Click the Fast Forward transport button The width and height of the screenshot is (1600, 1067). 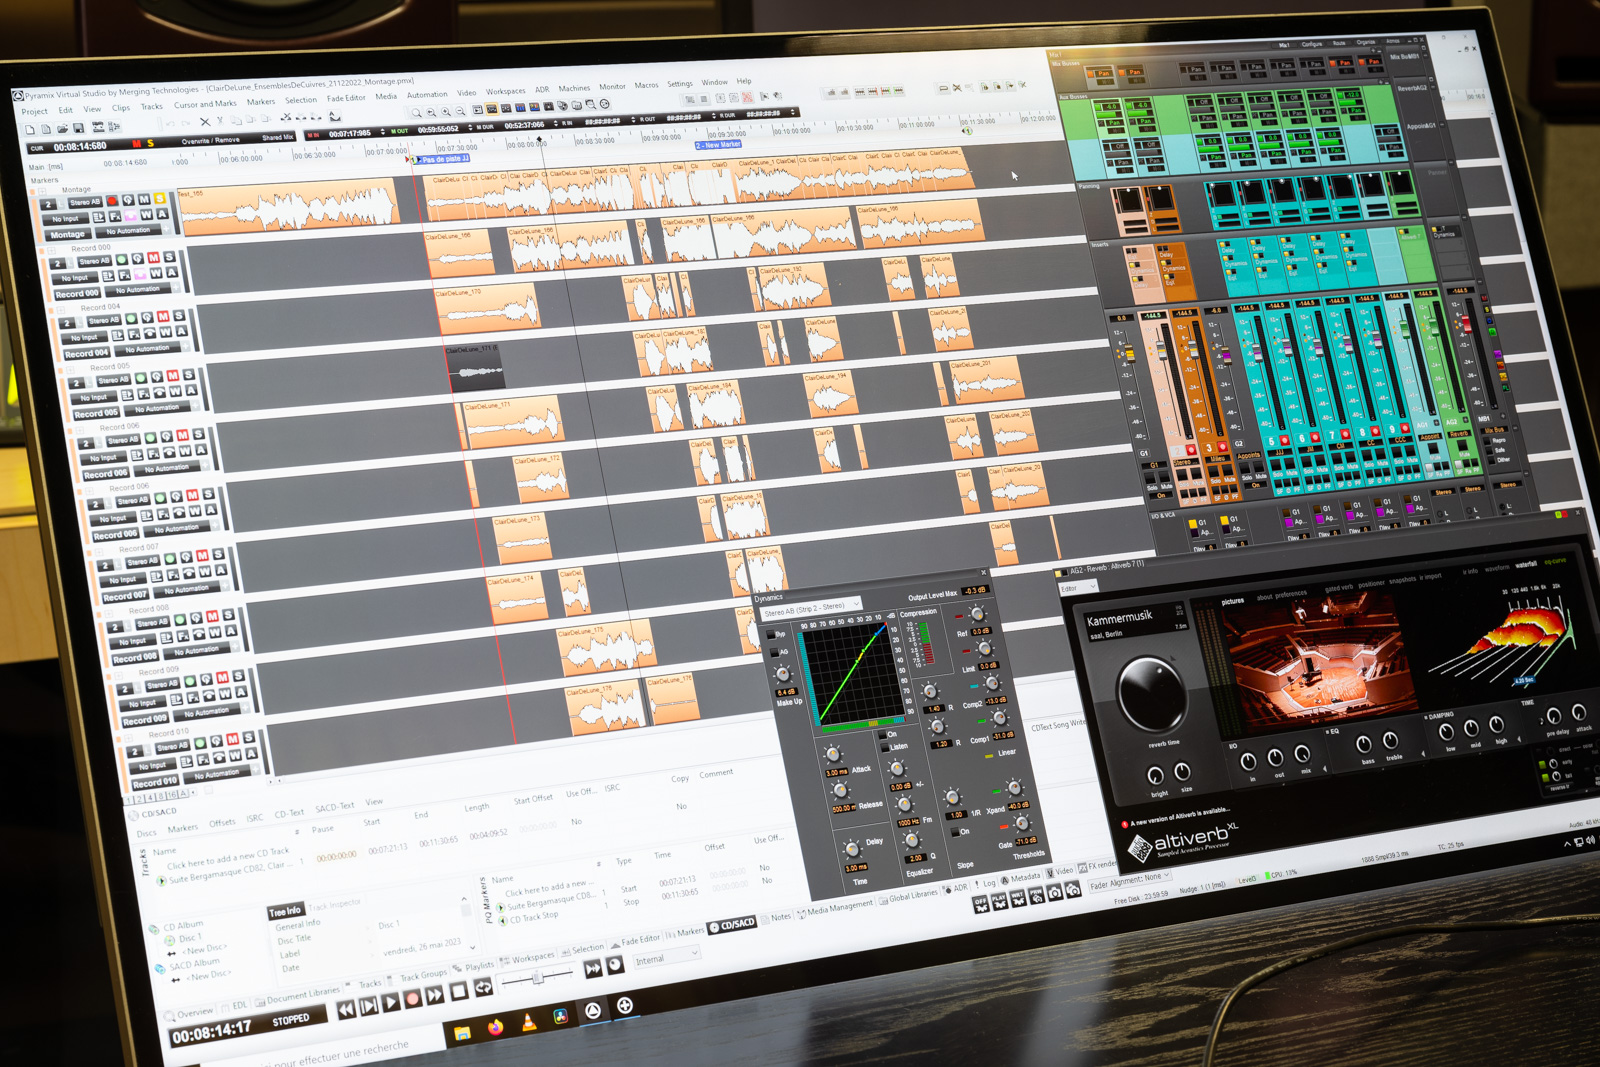click(x=435, y=995)
